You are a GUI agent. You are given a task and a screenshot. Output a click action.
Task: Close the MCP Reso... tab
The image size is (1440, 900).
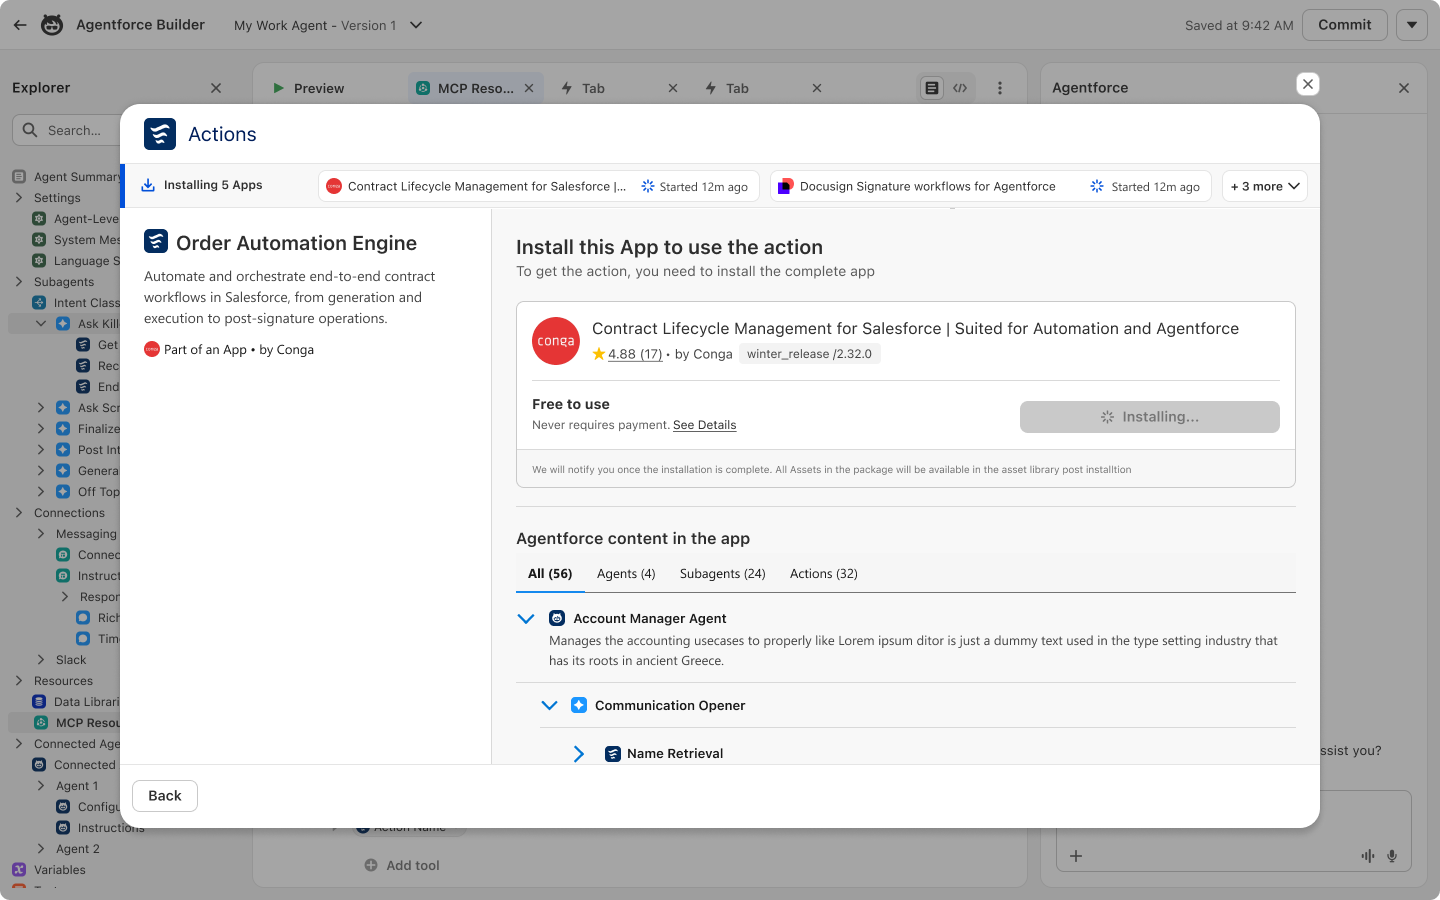529,88
